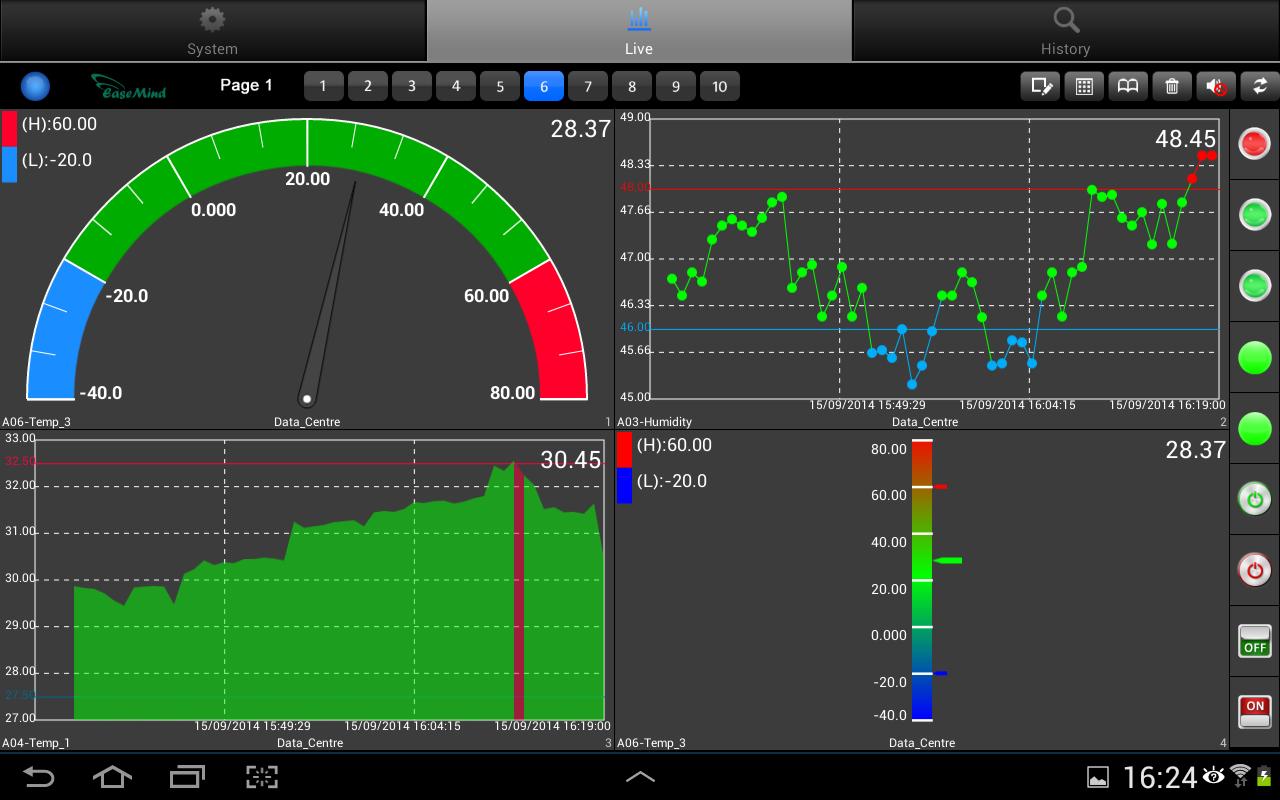Tap the Wi-Fi status icon
This screenshot has height=800, width=1280.
(x=1241, y=775)
